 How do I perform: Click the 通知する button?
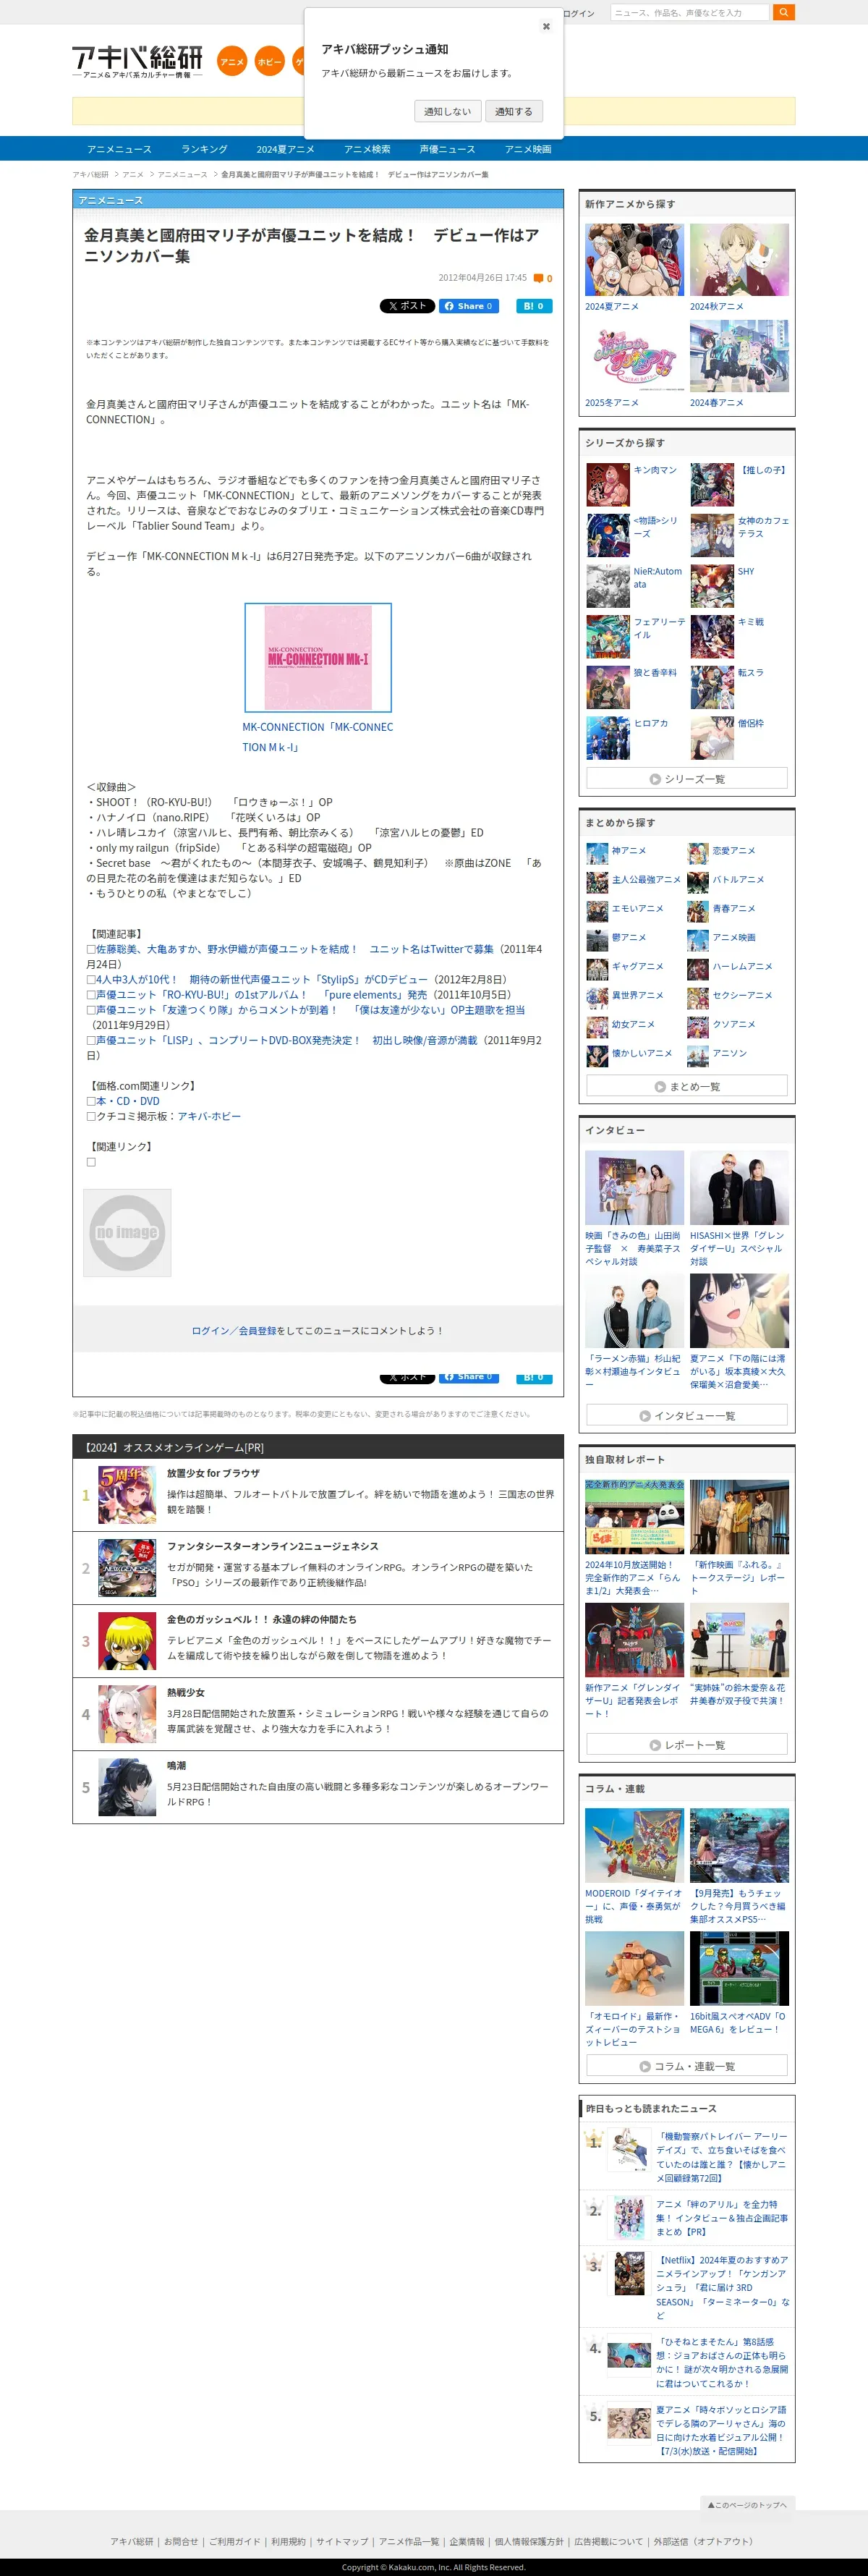point(514,111)
